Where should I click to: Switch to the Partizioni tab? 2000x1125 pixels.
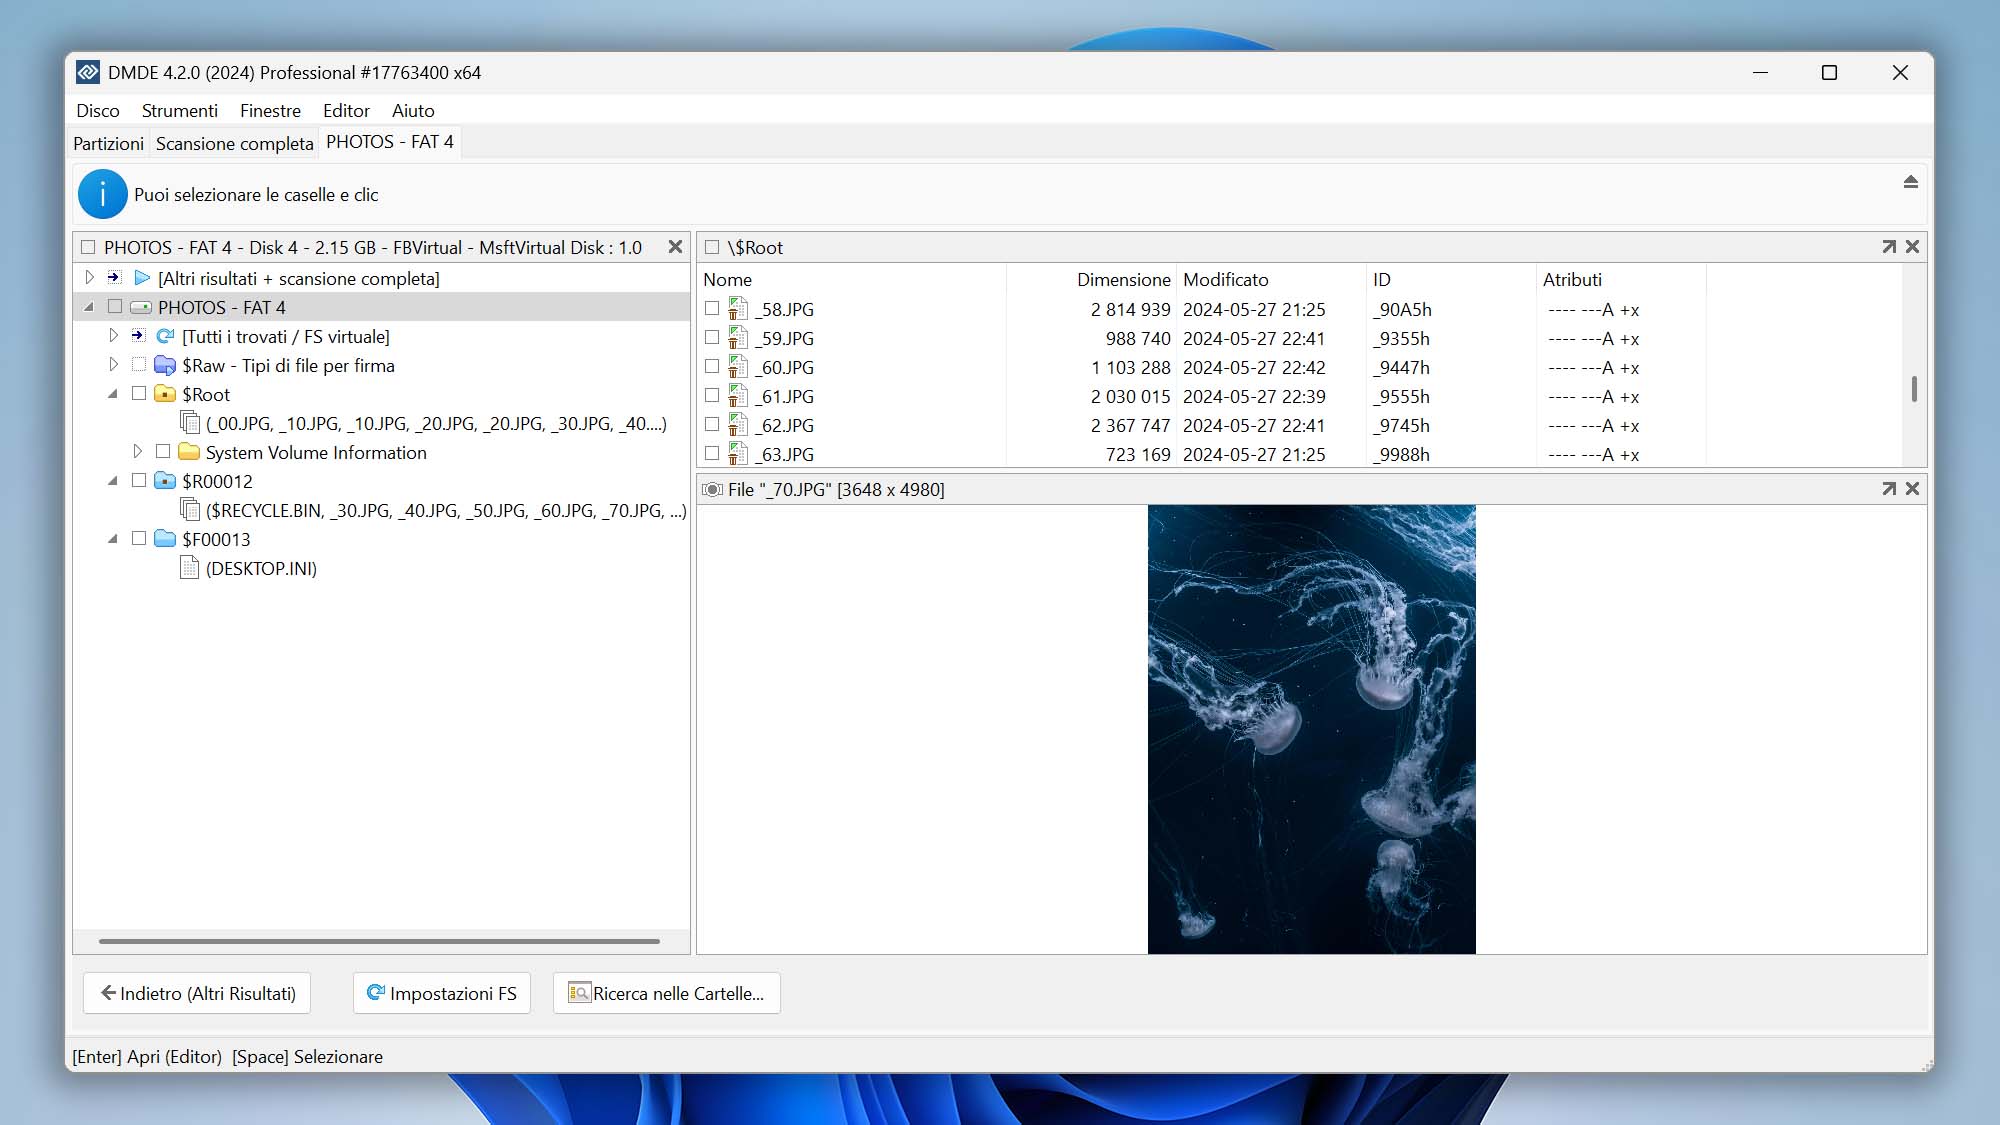click(x=106, y=143)
